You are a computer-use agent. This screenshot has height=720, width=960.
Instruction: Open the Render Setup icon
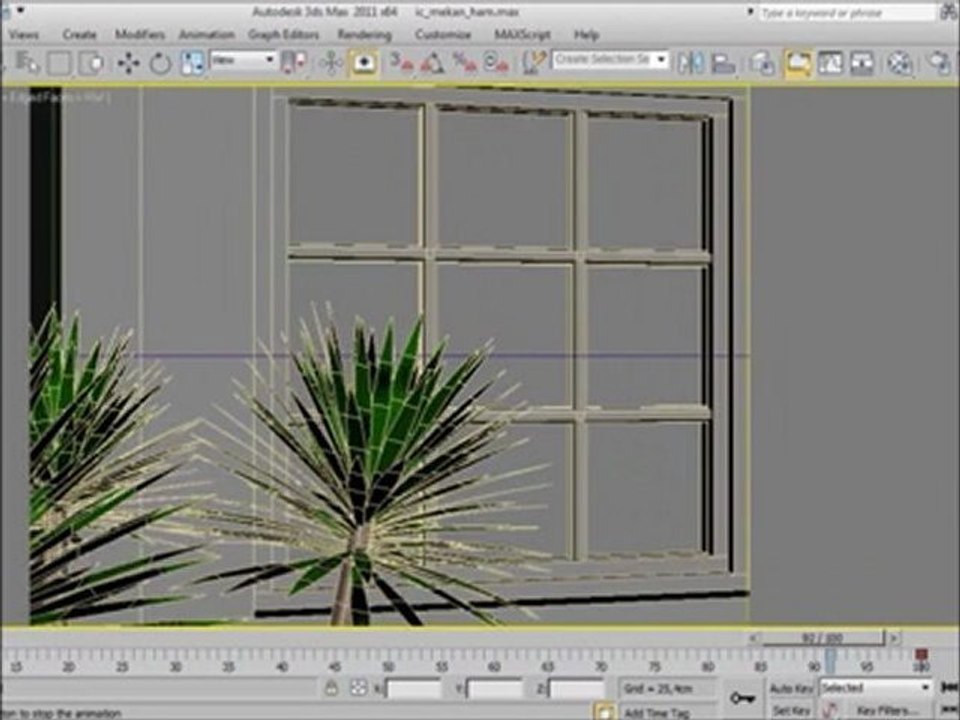click(x=939, y=64)
